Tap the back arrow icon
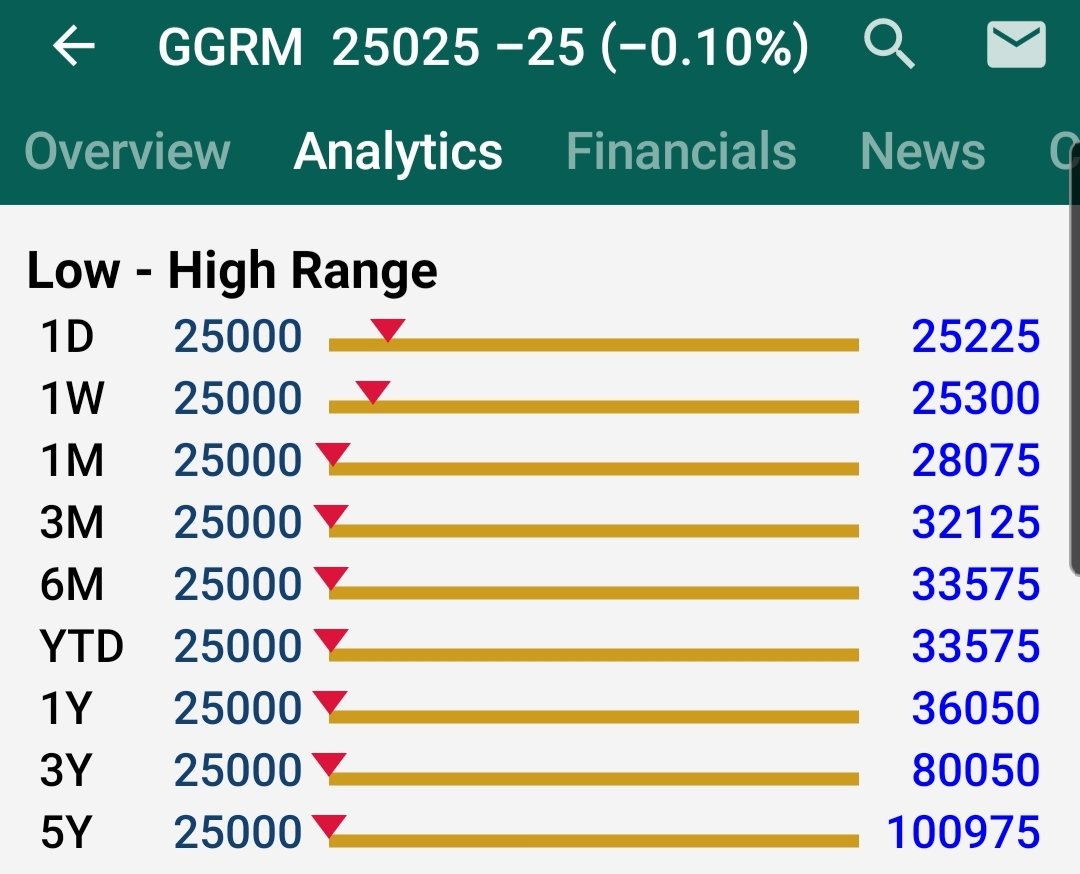The image size is (1080, 874). pyautogui.click(x=74, y=46)
